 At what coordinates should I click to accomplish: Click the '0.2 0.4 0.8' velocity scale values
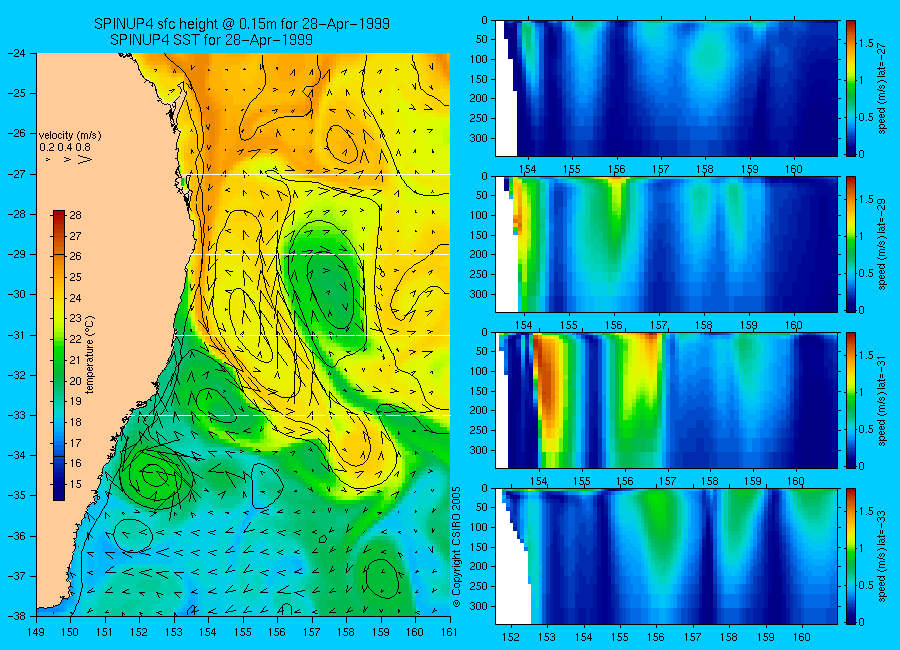tap(65, 147)
